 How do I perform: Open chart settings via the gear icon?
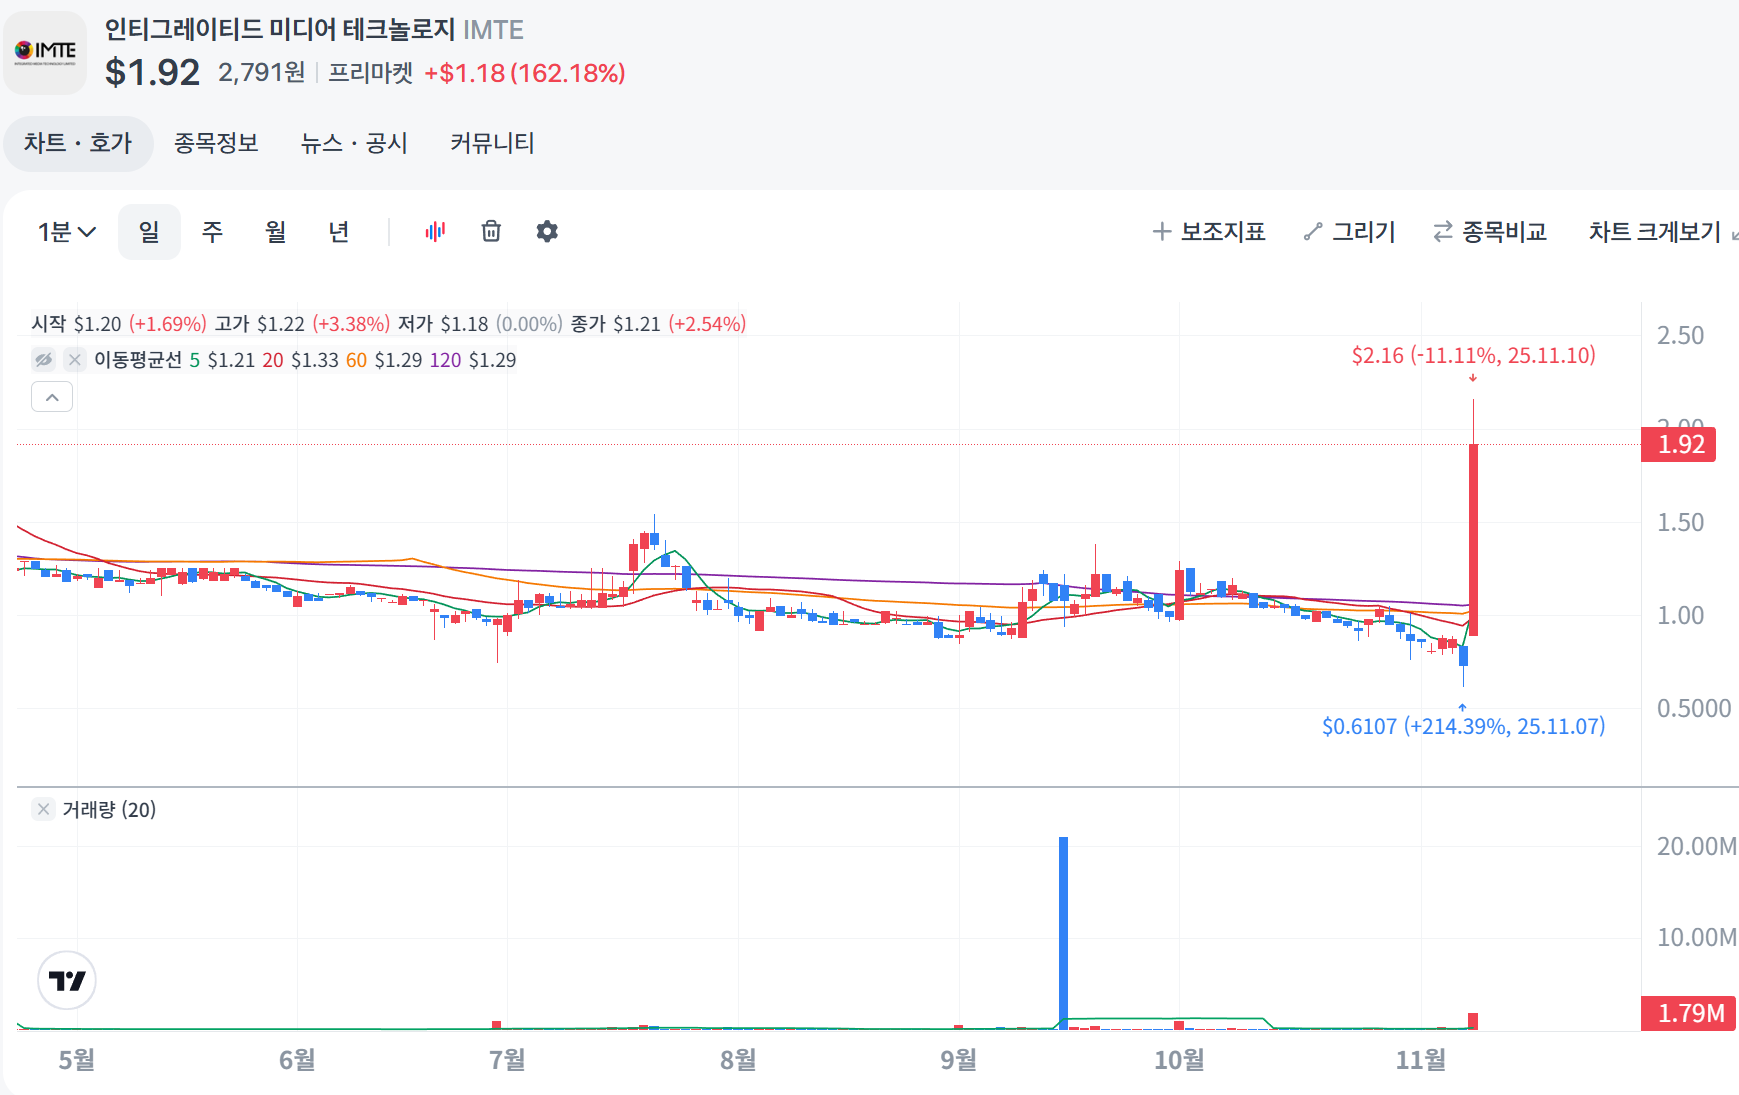(x=546, y=231)
